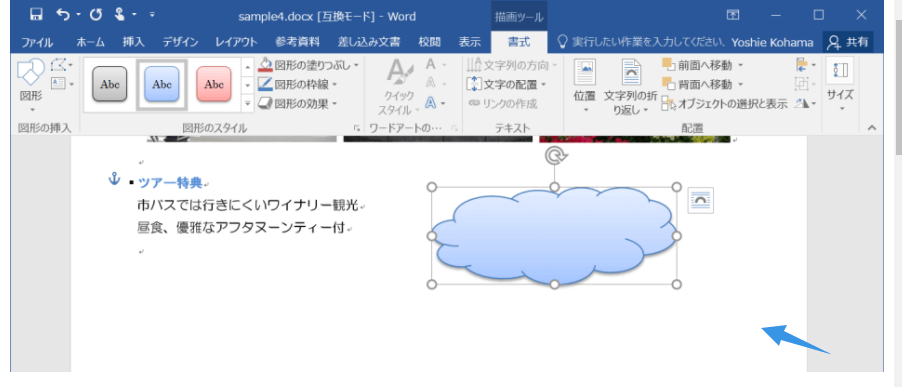Open オブジェクトの選択と表示 pane
Screen dimensions: 902x387
(x=724, y=104)
